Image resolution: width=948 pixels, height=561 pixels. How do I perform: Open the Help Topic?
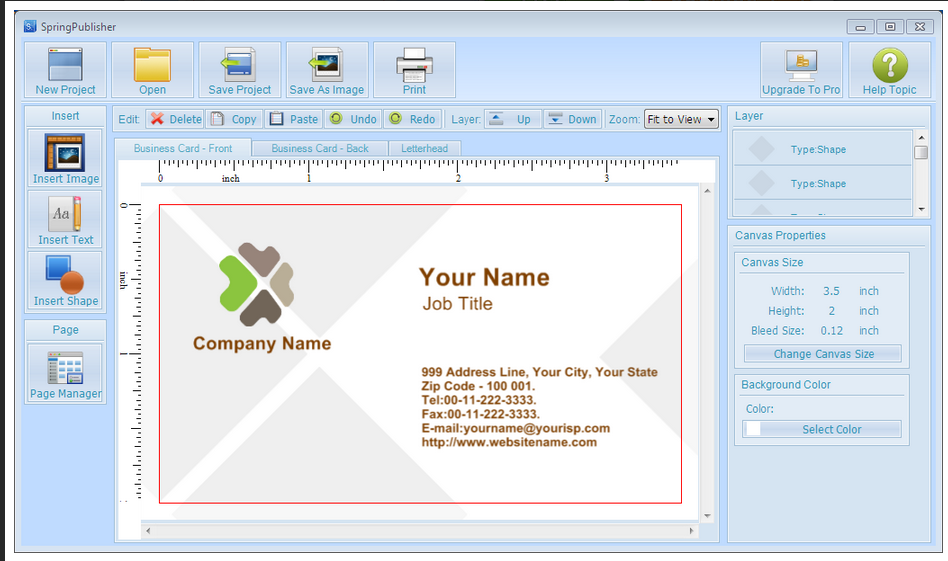[x=889, y=70]
